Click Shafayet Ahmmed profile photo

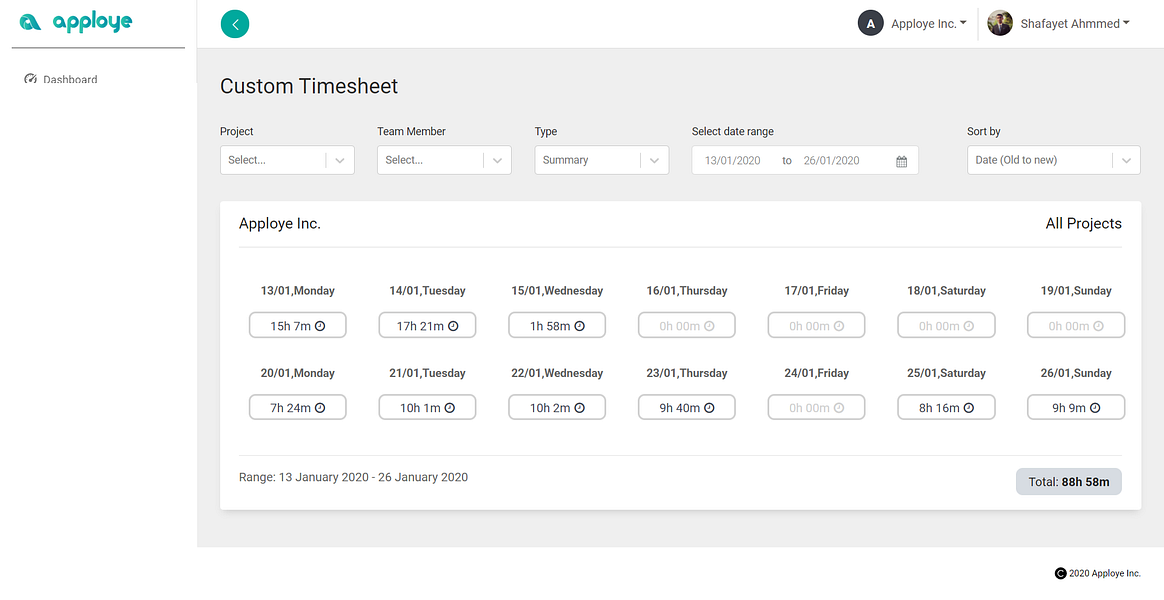click(x=1000, y=24)
